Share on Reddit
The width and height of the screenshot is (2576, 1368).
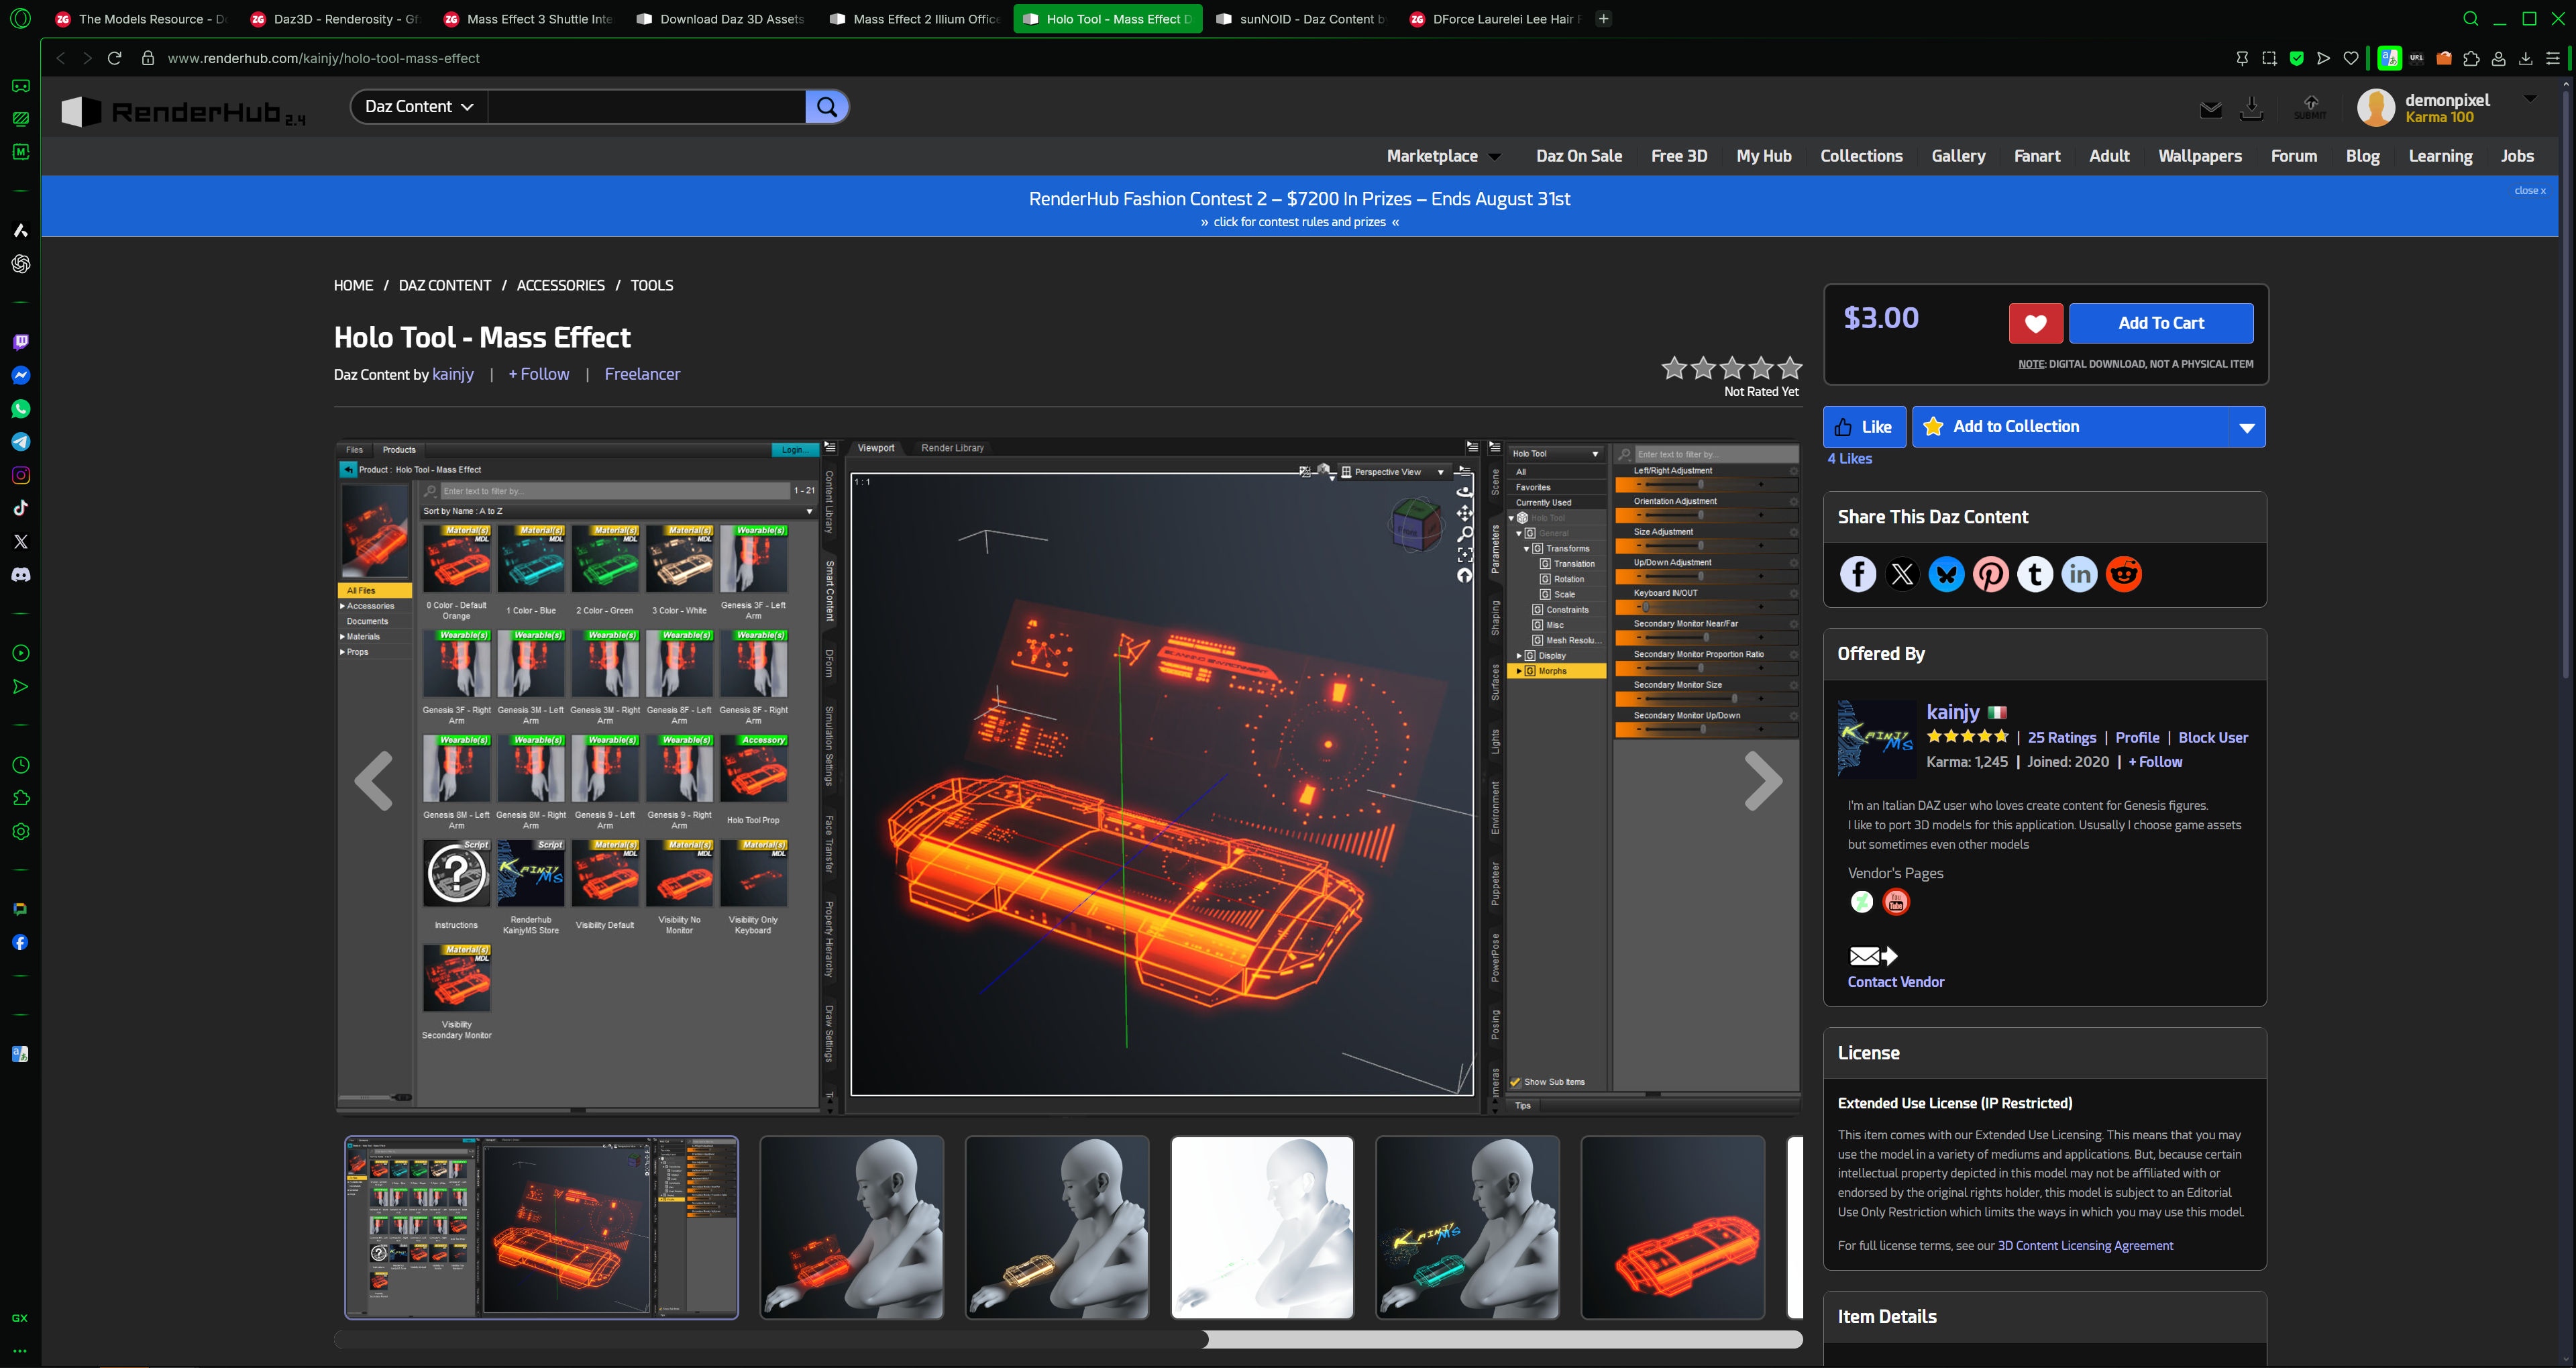click(2124, 574)
